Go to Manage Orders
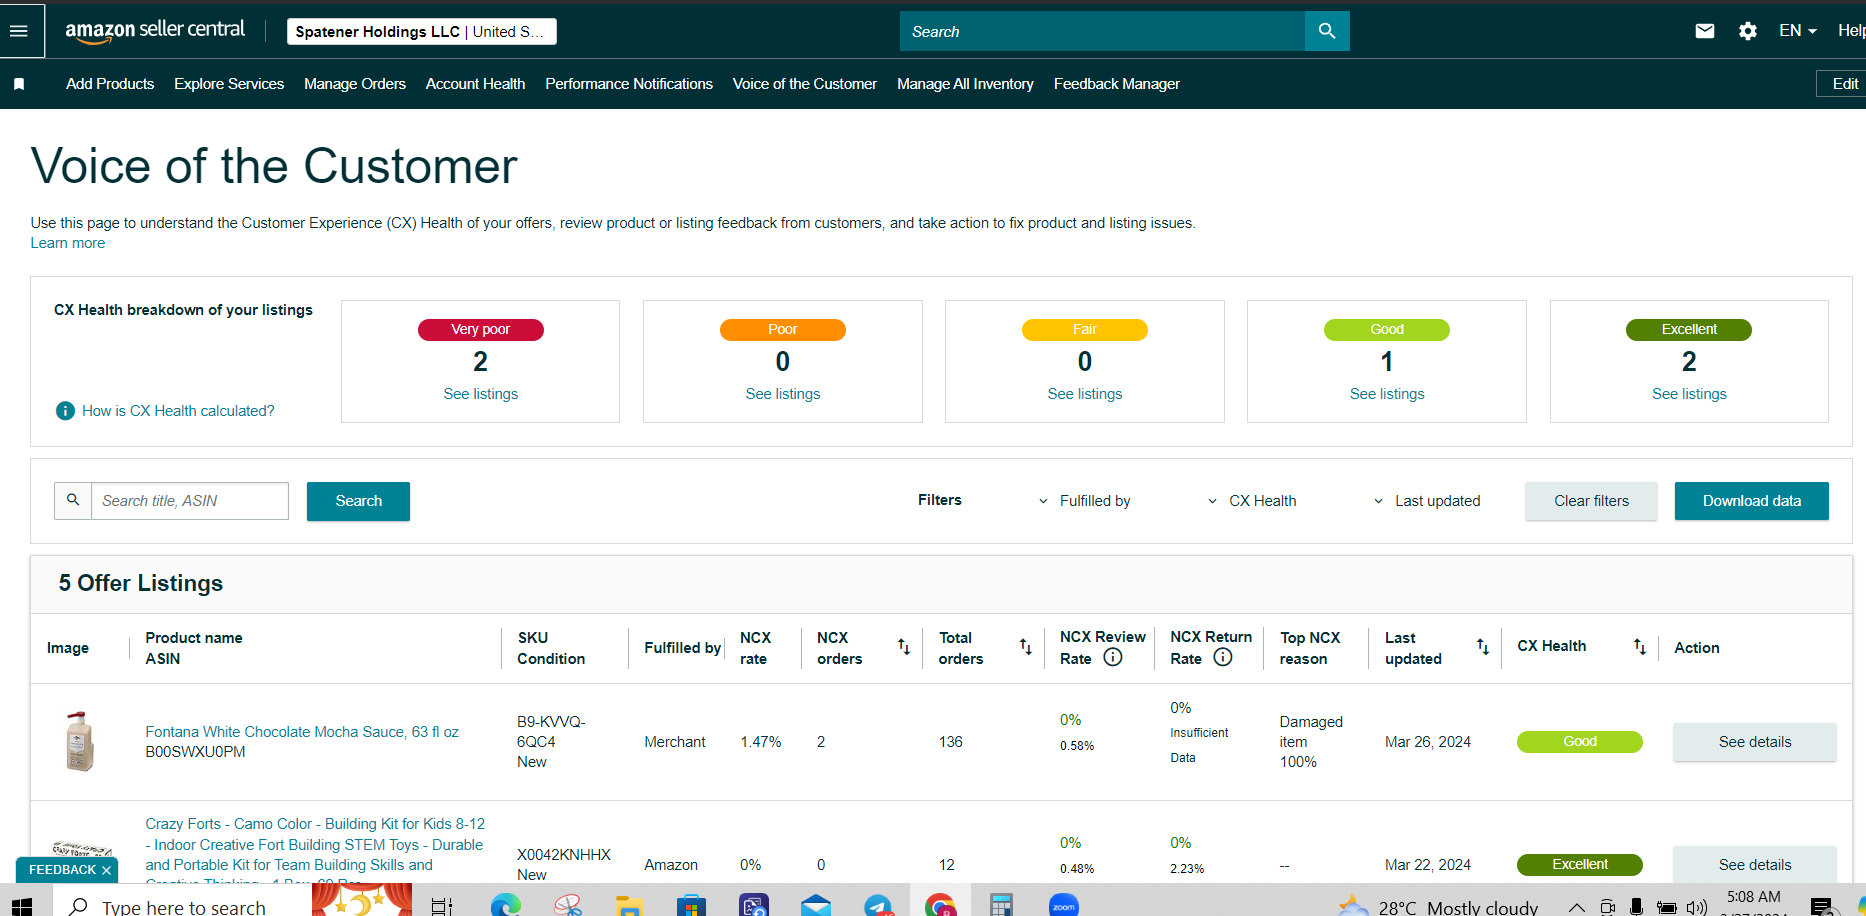The height and width of the screenshot is (916, 1866). point(355,84)
